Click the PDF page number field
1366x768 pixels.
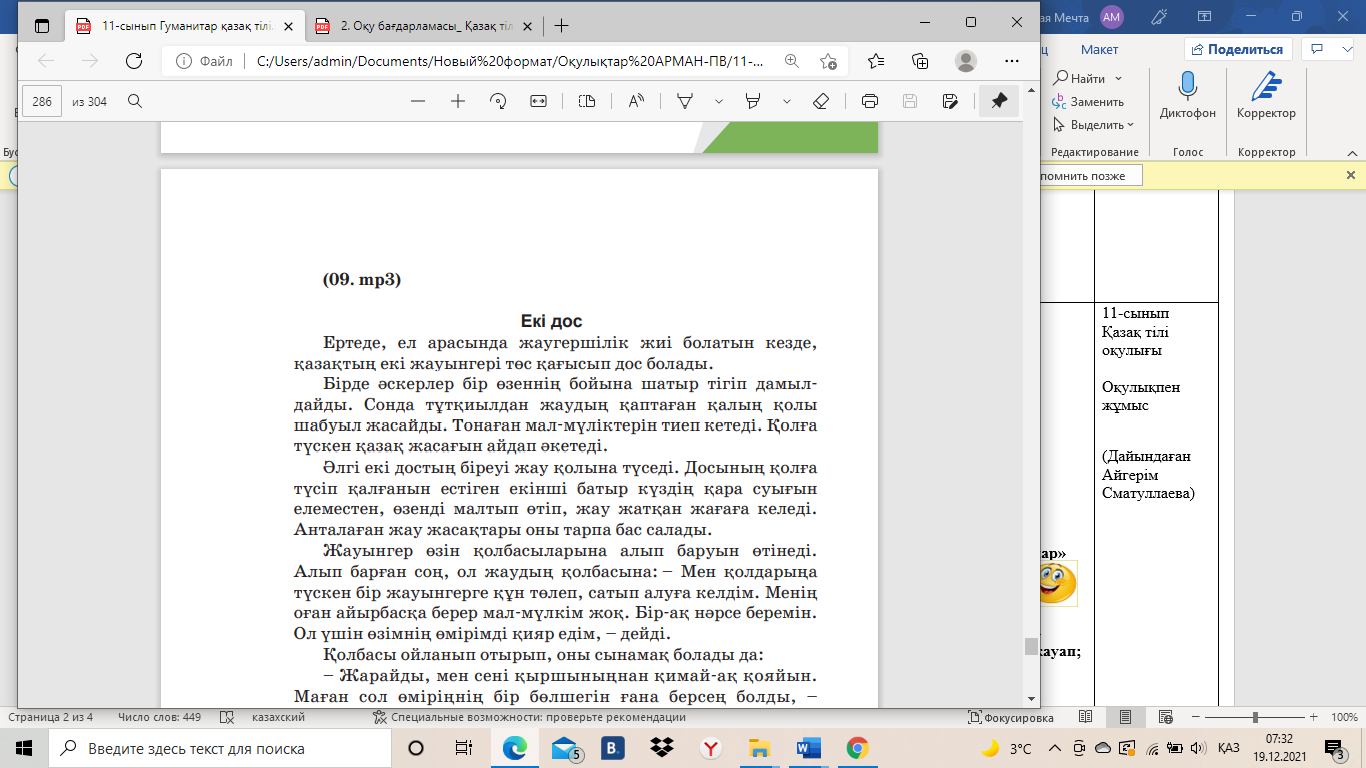point(42,101)
